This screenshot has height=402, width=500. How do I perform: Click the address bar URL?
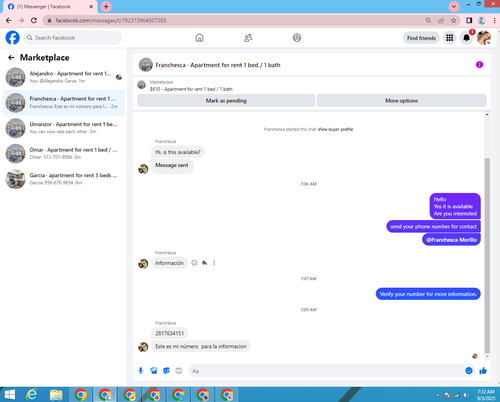click(111, 21)
